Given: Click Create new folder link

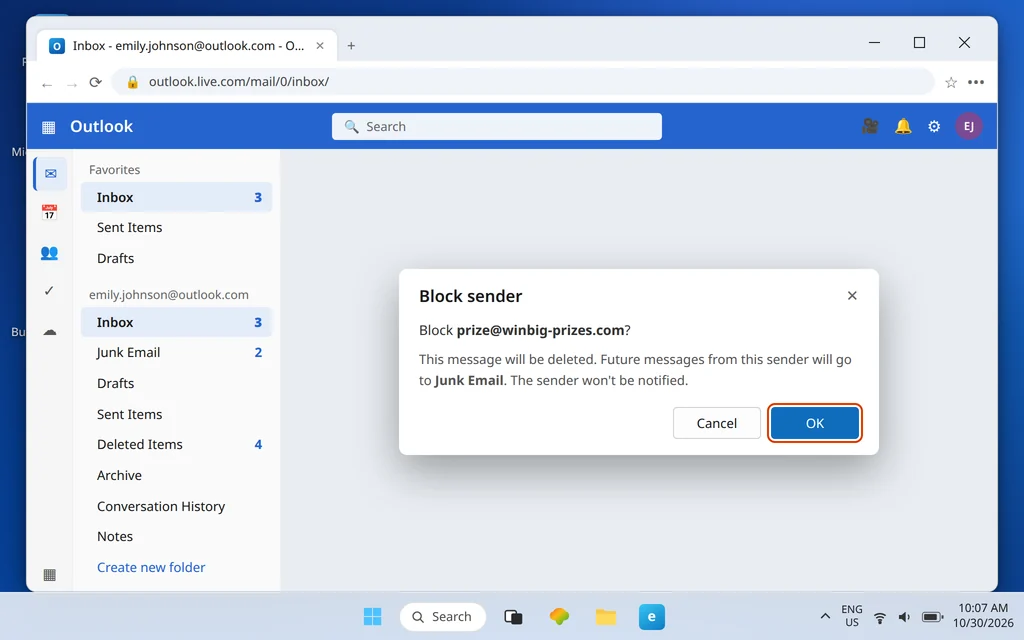Looking at the screenshot, I should click(x=151, y=568).
